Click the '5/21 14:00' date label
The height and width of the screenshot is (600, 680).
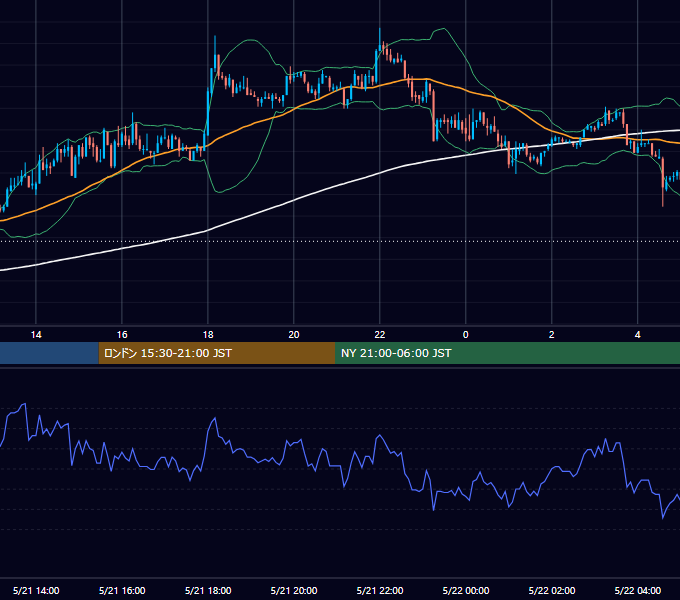tap(36, 590)
